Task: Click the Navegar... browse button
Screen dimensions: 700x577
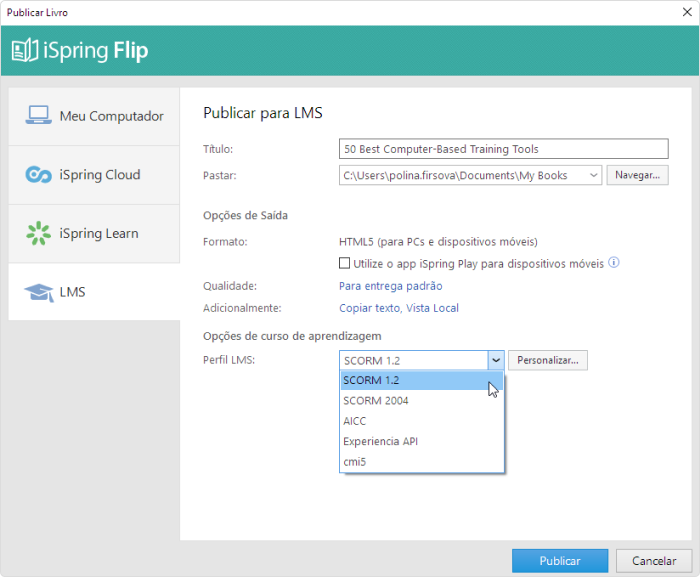Action: point(637,175)
